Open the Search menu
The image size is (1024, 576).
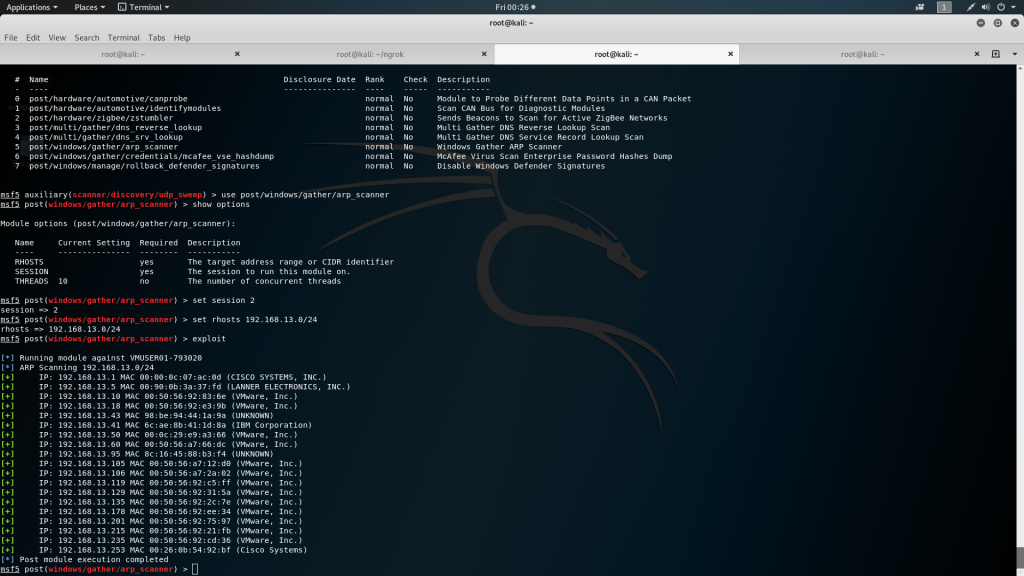tap(86, 38)
